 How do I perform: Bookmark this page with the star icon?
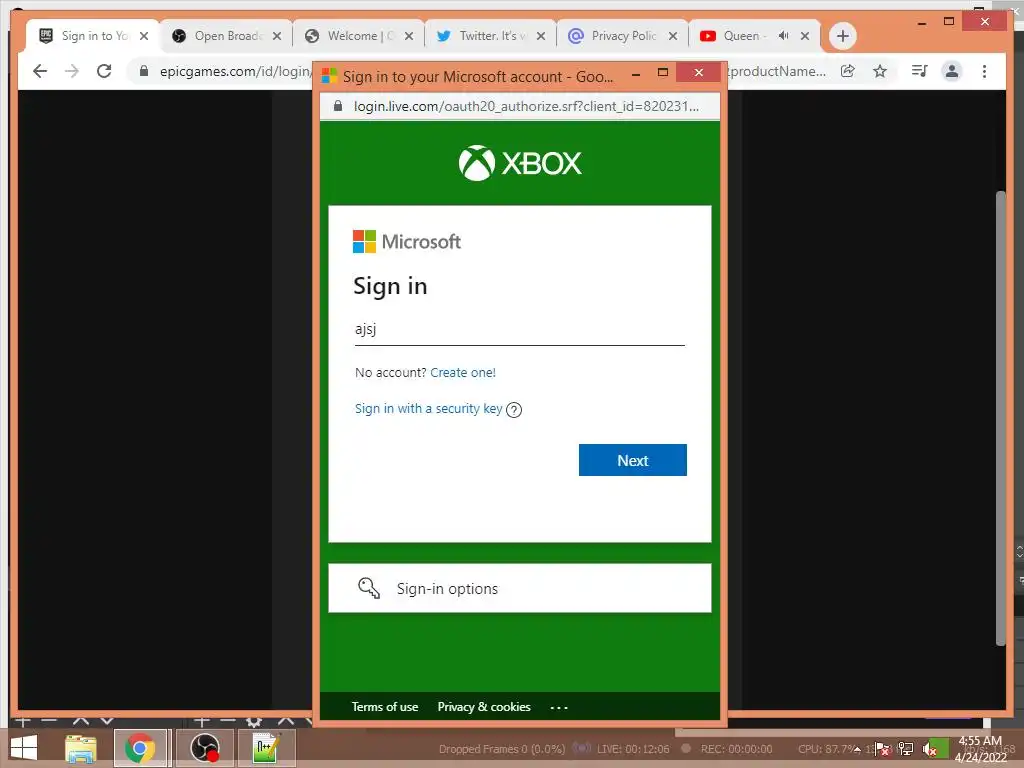pyautogui.click(x=880, y=71)
